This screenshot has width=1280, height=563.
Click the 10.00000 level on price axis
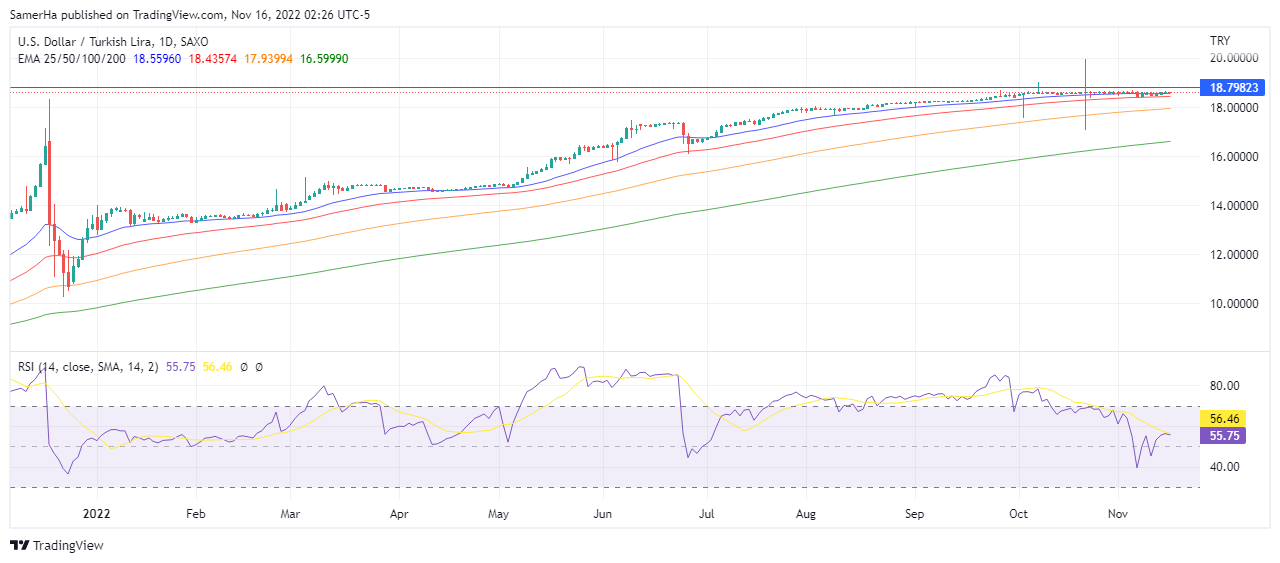click(x=1233, y=303)
